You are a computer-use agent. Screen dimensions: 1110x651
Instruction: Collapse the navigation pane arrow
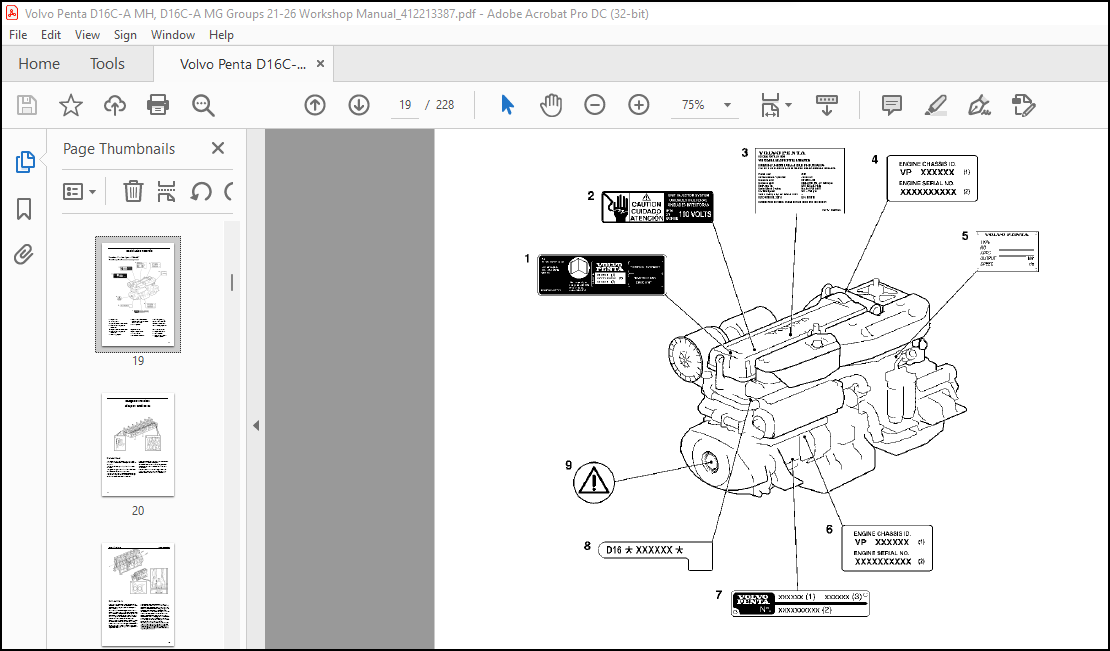[x=256, y=425]
